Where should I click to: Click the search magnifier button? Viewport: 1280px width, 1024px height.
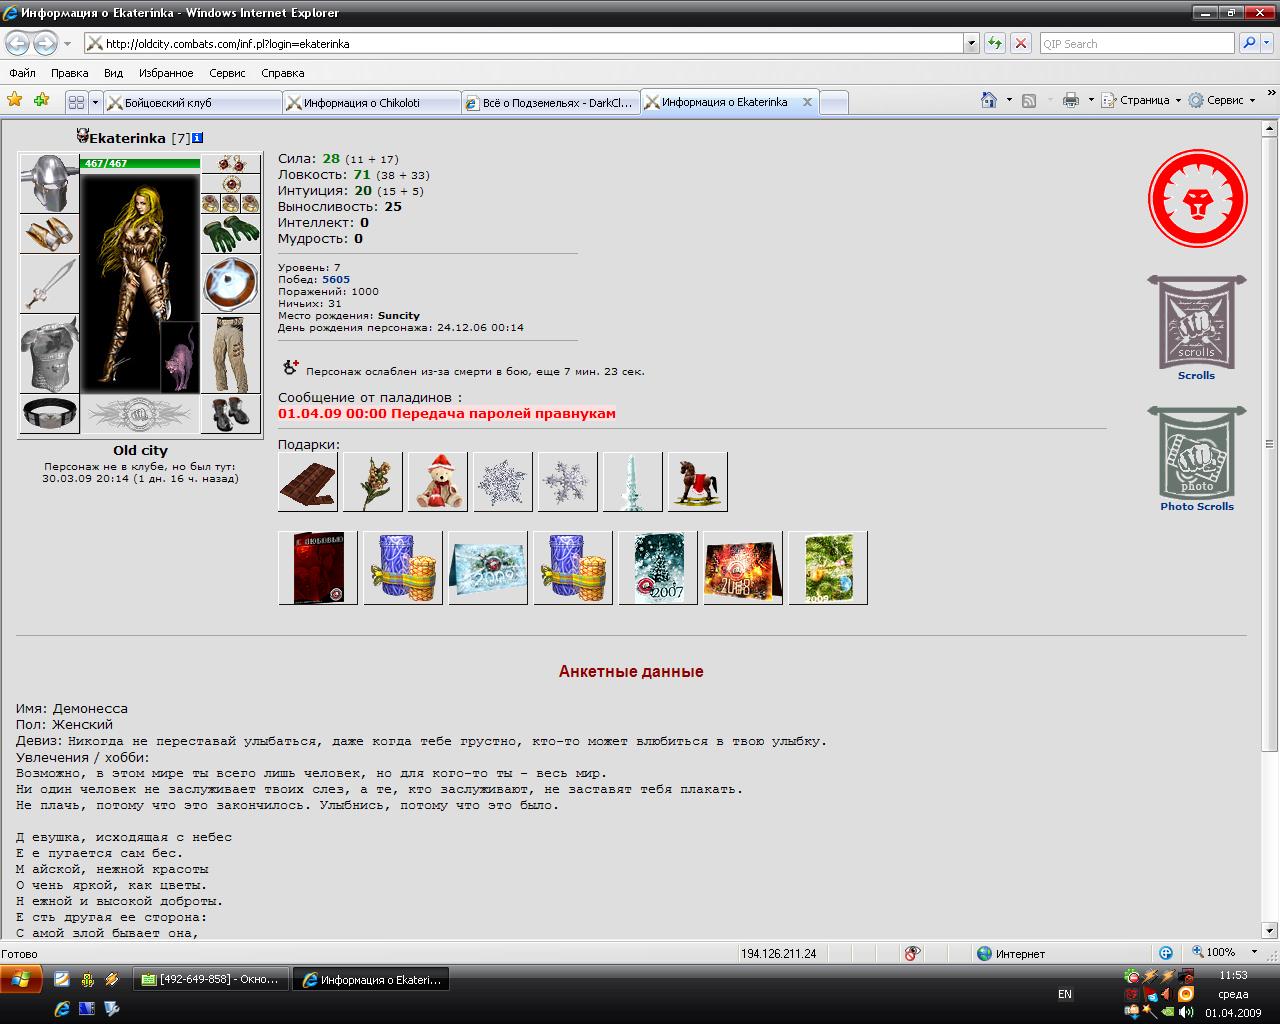click(x=1249, y=43)
